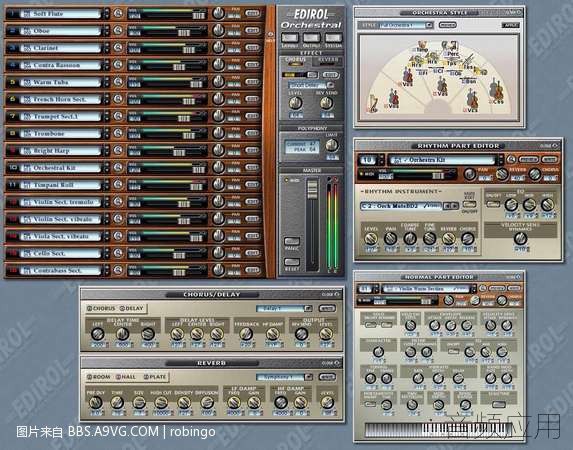
Task: Open the Style dropdown in Orchestra Style
Action: (x=429, y=25)
